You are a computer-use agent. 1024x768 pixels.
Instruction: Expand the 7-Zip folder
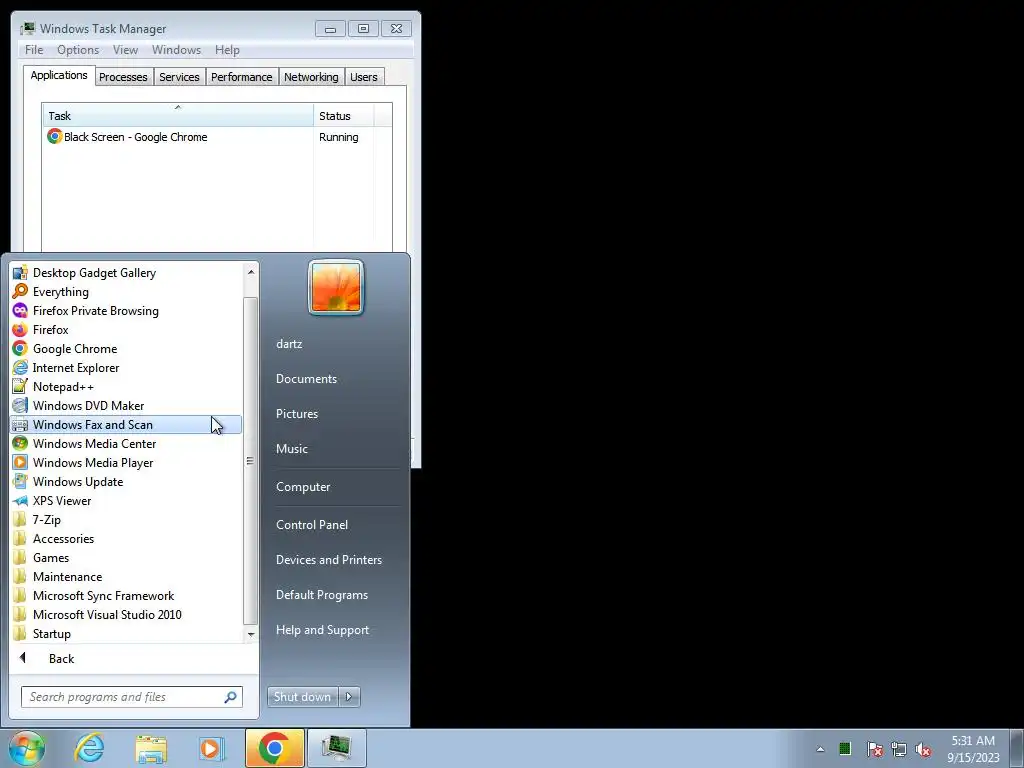(126, 519)
